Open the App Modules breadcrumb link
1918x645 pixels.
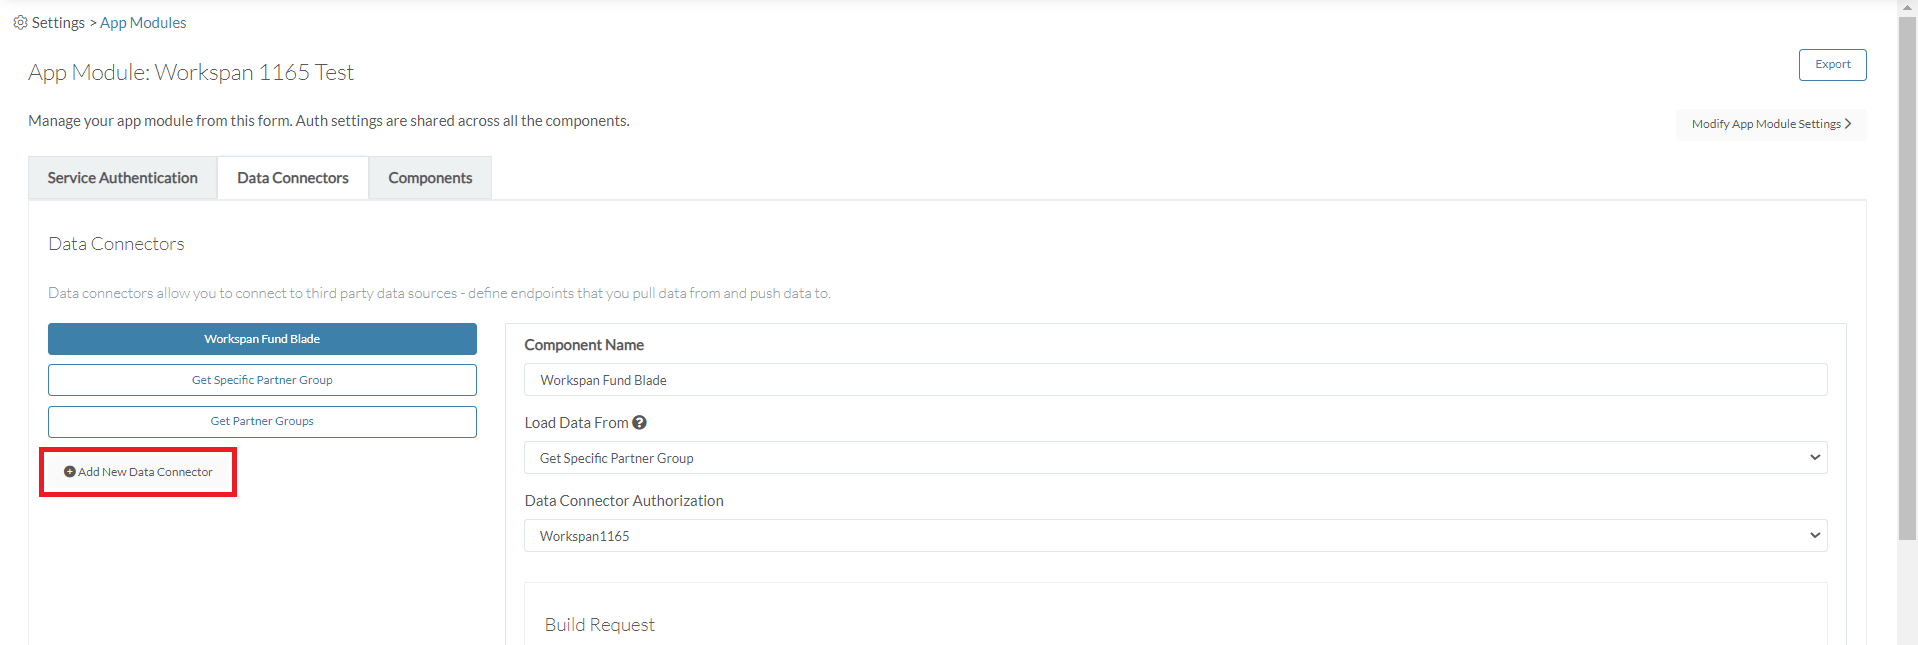(143, 22)
